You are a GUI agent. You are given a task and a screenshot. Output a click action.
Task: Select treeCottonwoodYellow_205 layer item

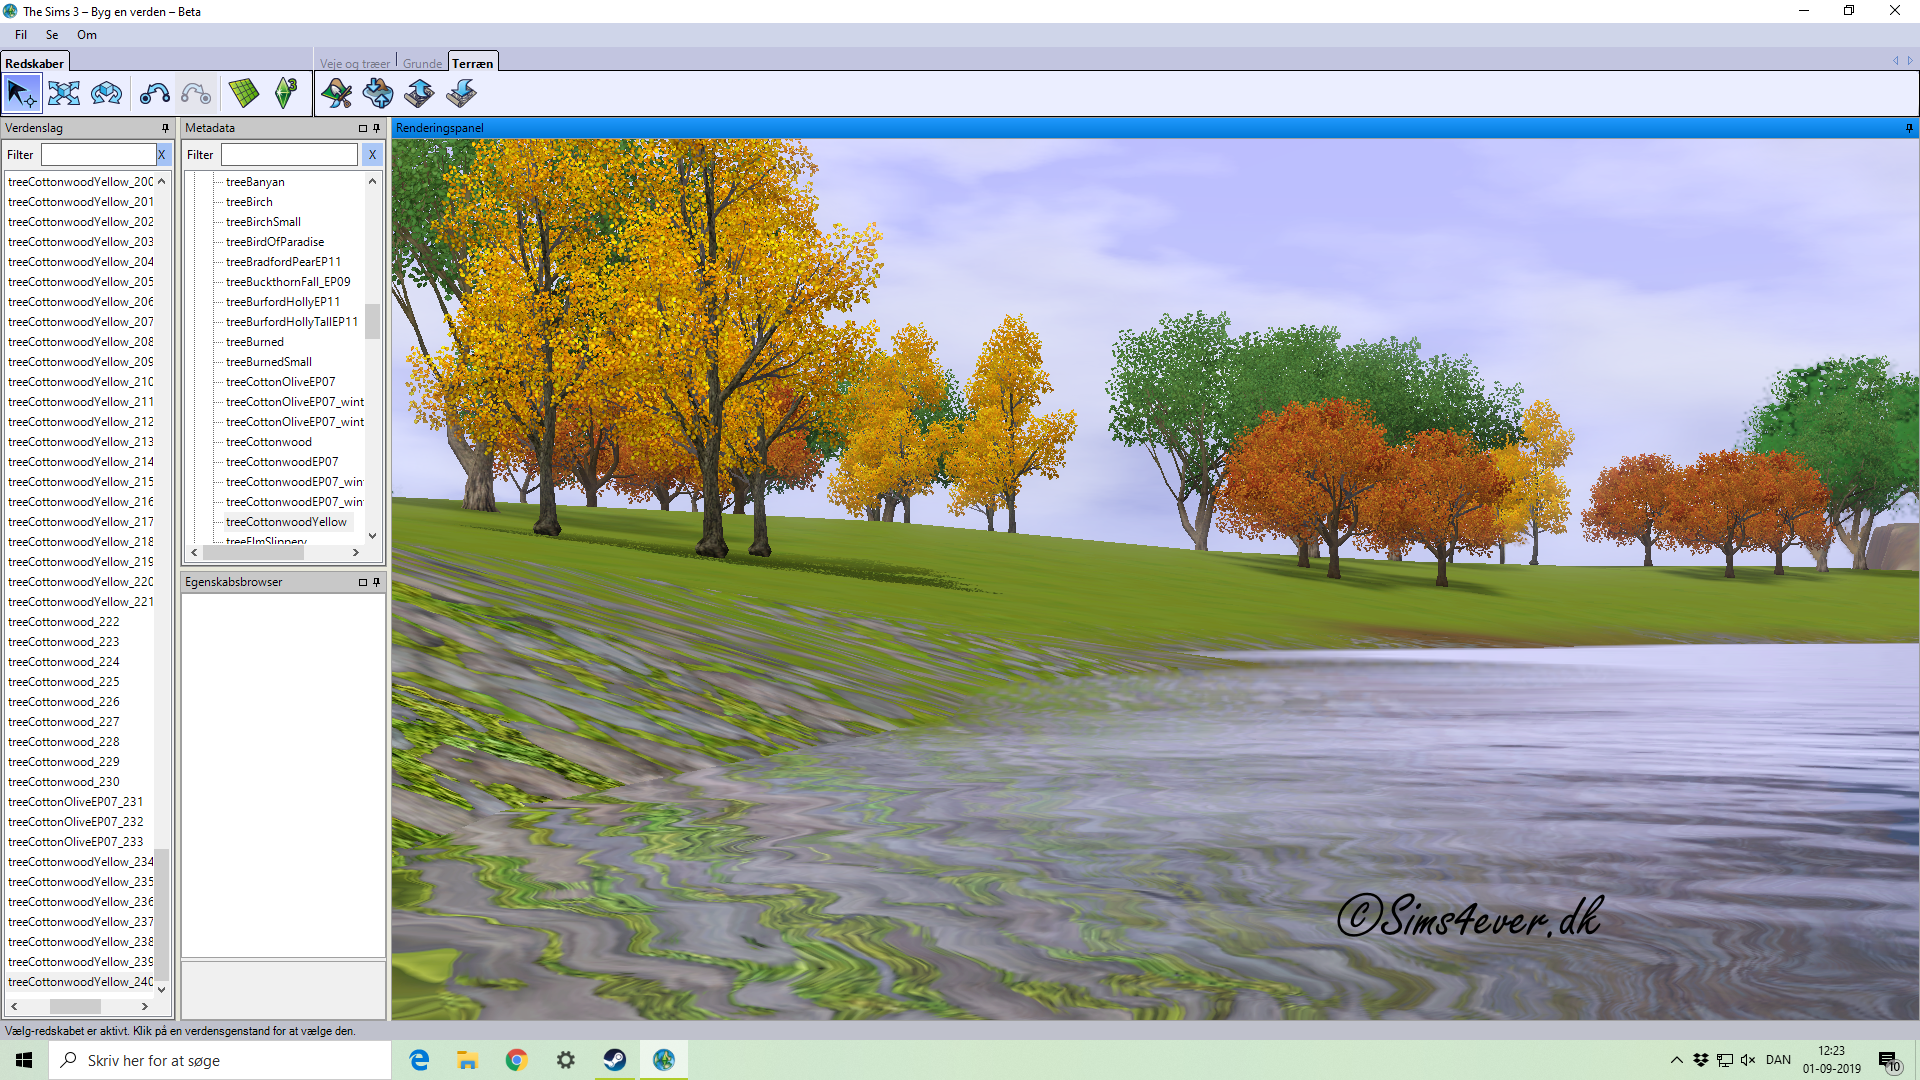point(81,282)
